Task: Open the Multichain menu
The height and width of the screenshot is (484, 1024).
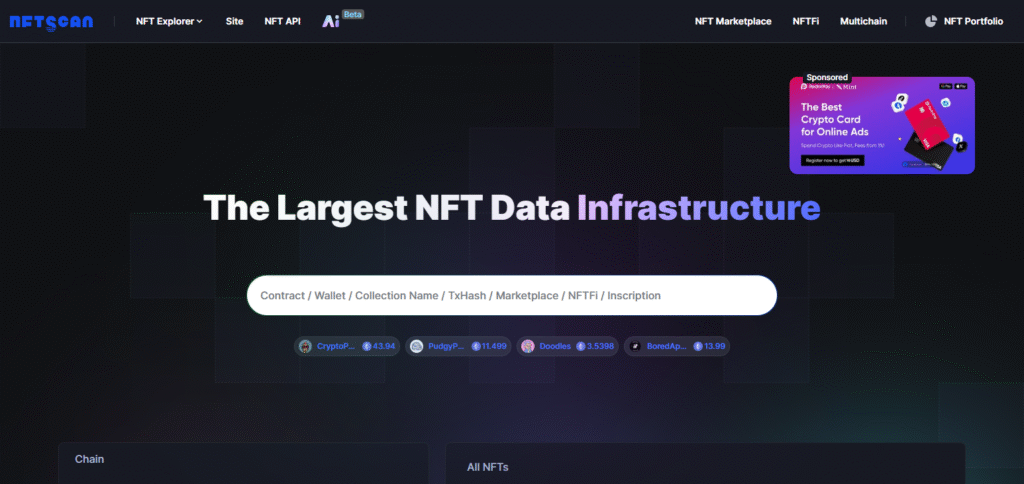Action: click(x=863, y=22)
